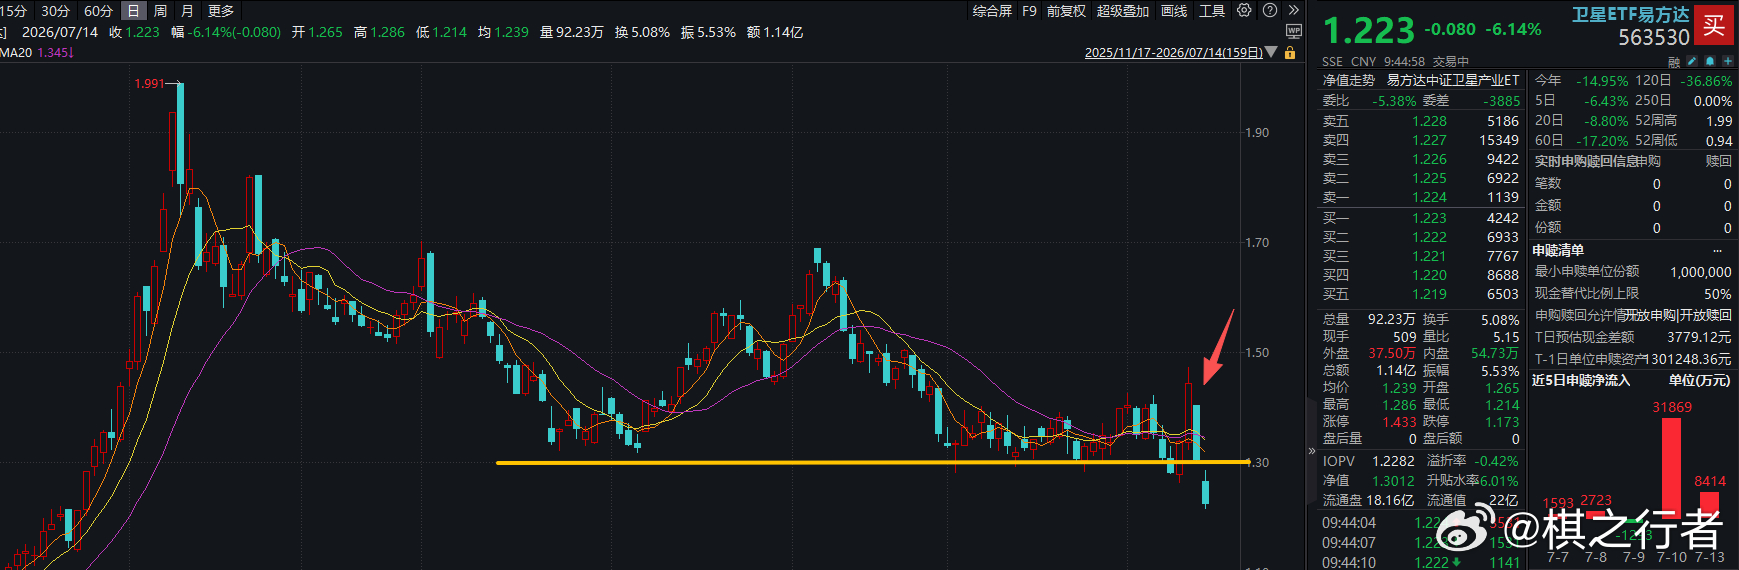Select the 60分 timeframe tab
Image resolution: width=1739 pixels, height=570 pixels.
pyautogui.click(x=98, y=11)
